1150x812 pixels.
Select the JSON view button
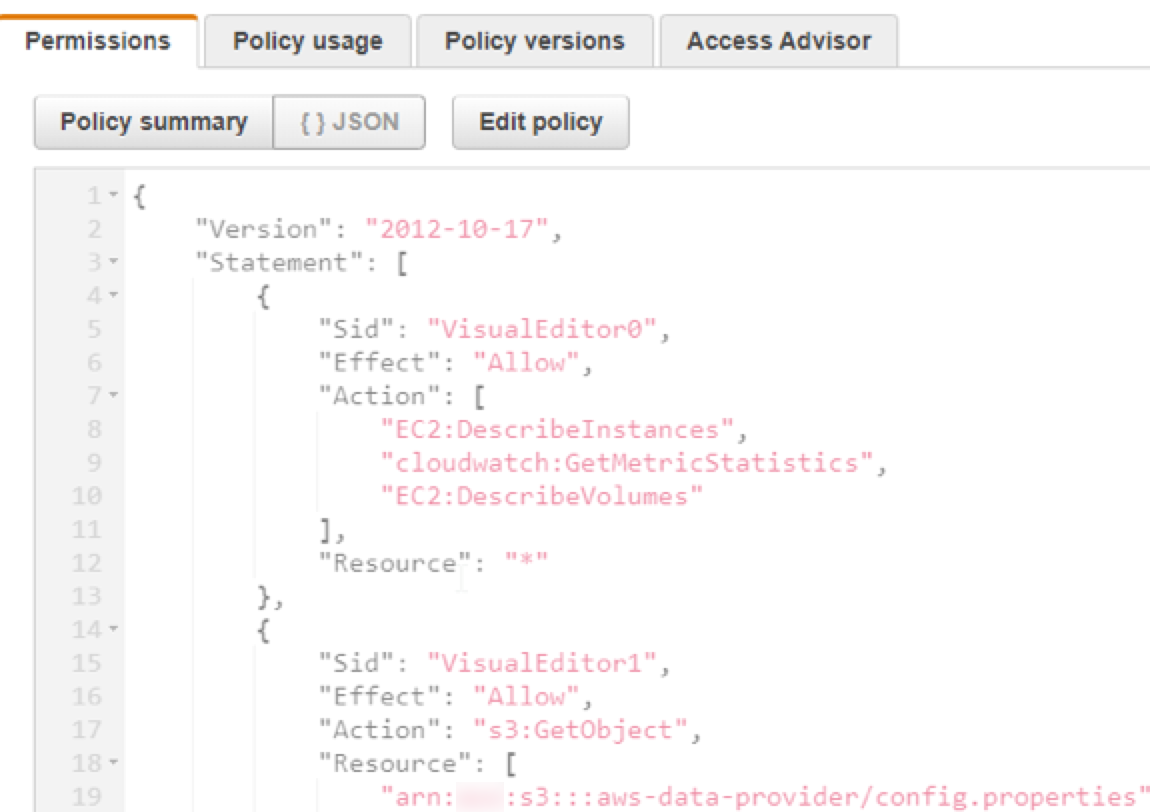(x=349, y=123)
